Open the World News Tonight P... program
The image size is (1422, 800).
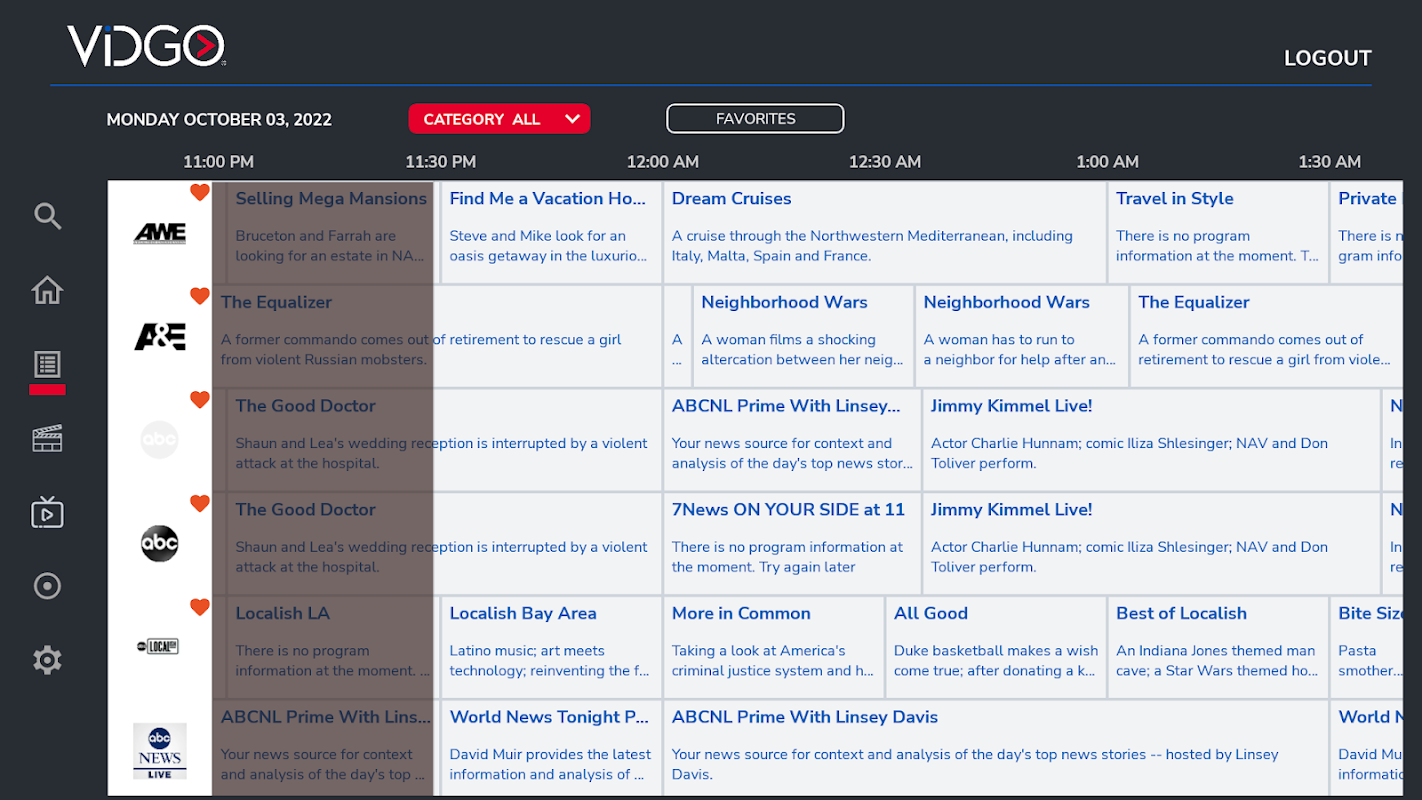coord(551,748)
